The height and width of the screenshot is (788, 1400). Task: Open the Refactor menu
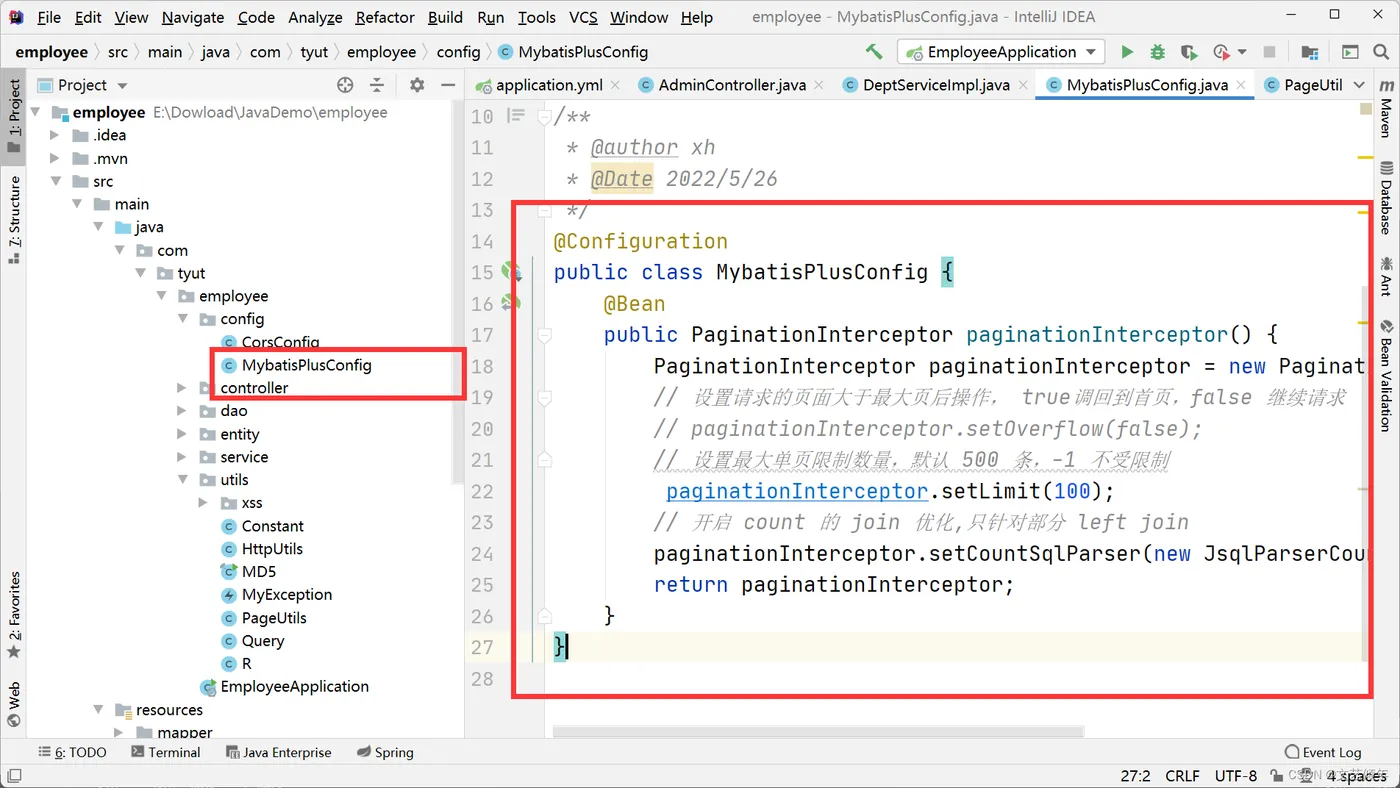pyautogui.click(x=385, y=17)
